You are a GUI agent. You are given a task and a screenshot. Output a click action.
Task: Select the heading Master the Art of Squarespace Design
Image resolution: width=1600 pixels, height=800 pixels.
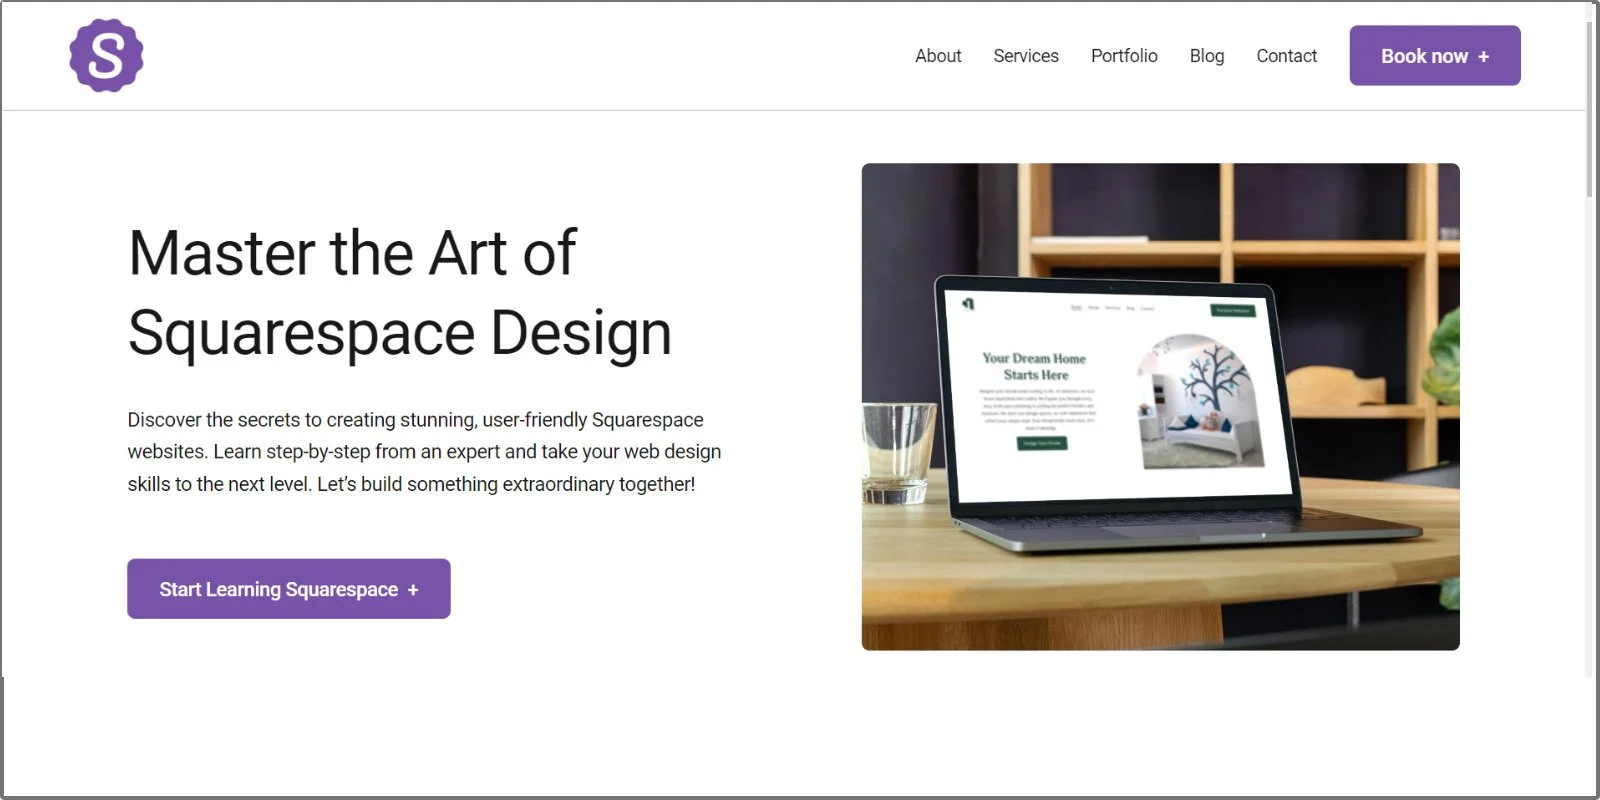(x=400, y=292)
